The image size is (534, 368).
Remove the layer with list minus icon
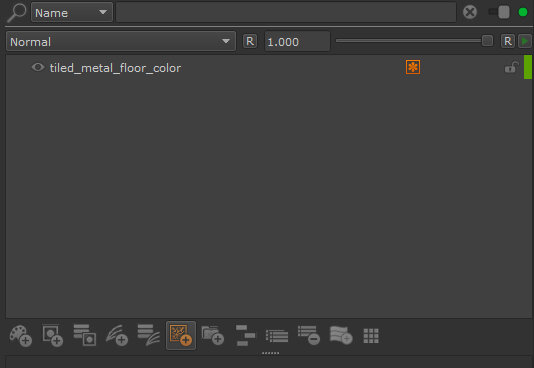tap(309, 335)
